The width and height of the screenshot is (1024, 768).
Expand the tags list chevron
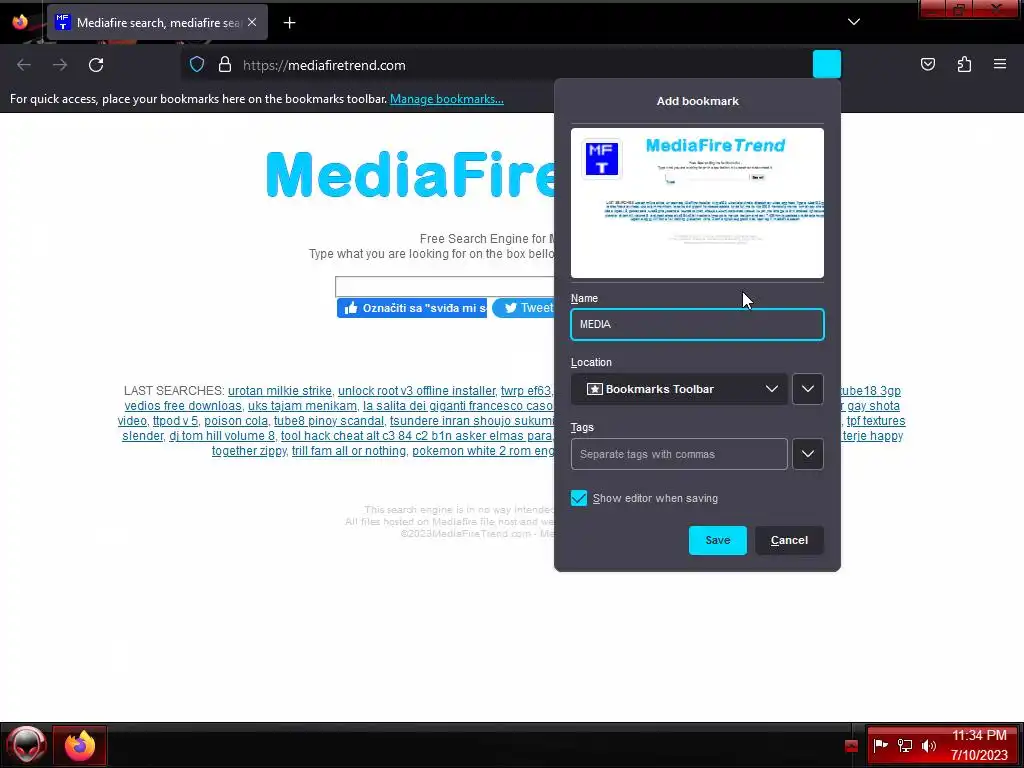coord(808,454)
